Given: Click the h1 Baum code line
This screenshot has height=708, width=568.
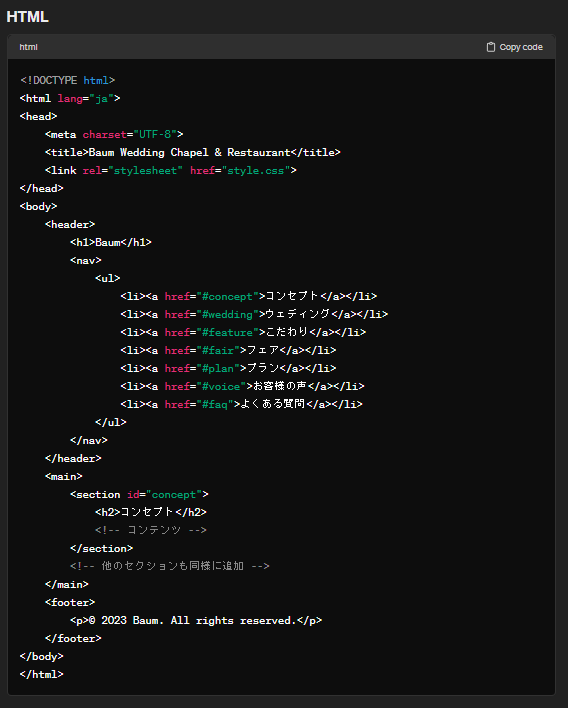Looking at the screenshot, I should 111,242.
